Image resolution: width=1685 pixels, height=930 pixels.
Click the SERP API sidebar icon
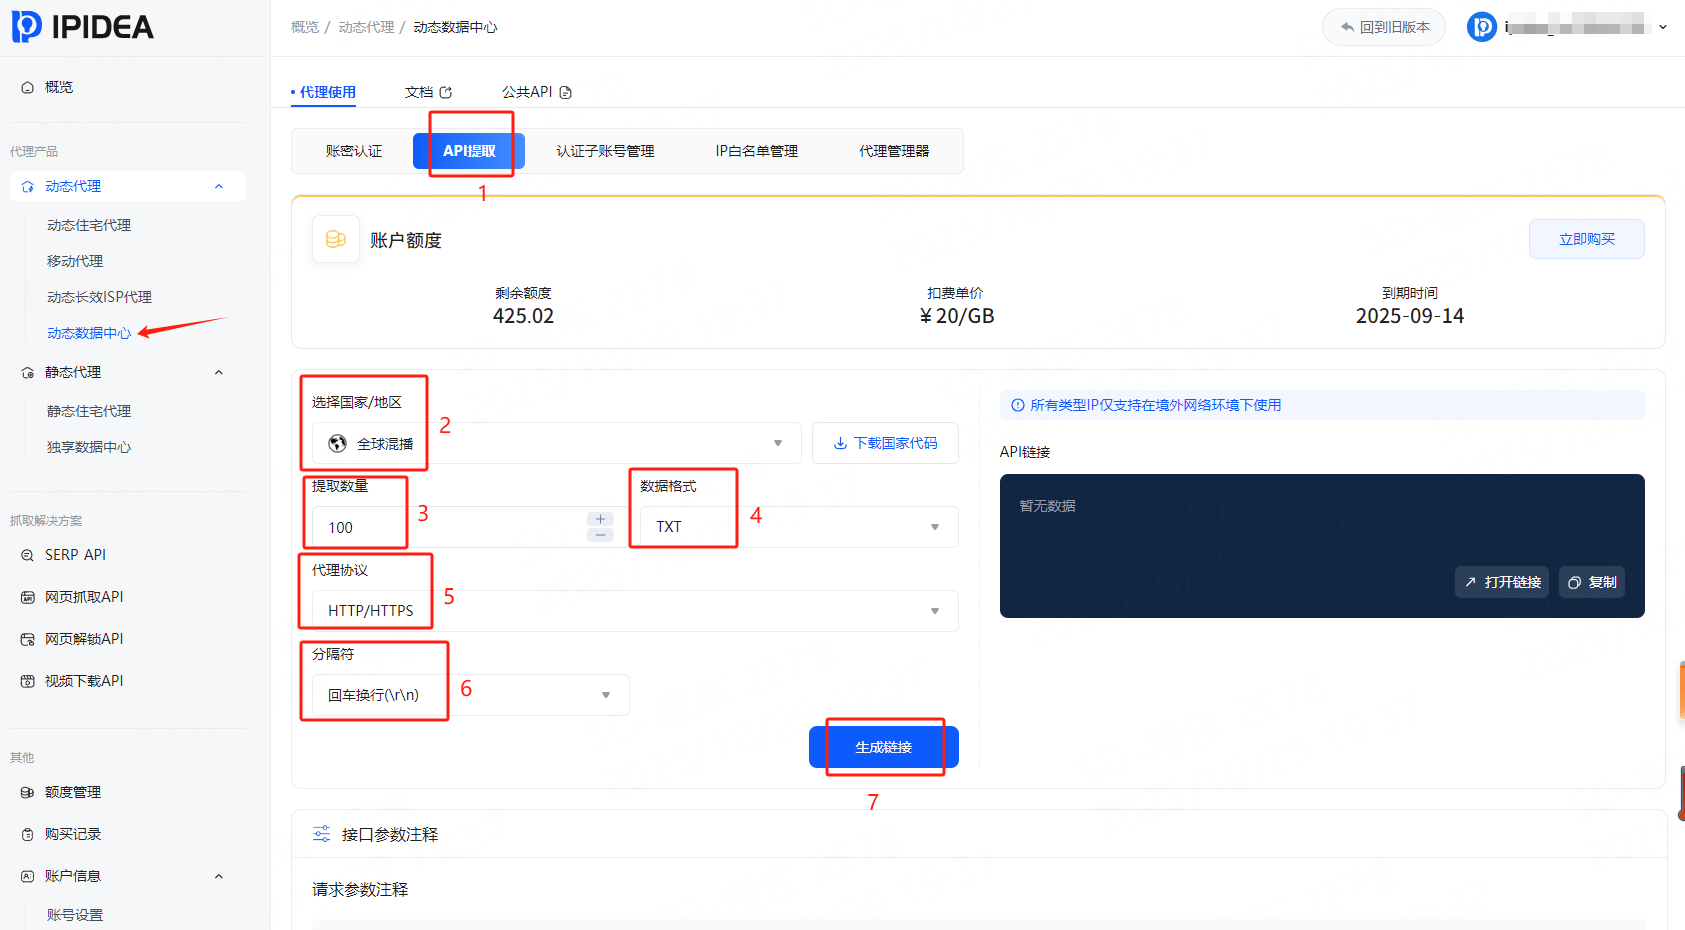tap(28, 555)
